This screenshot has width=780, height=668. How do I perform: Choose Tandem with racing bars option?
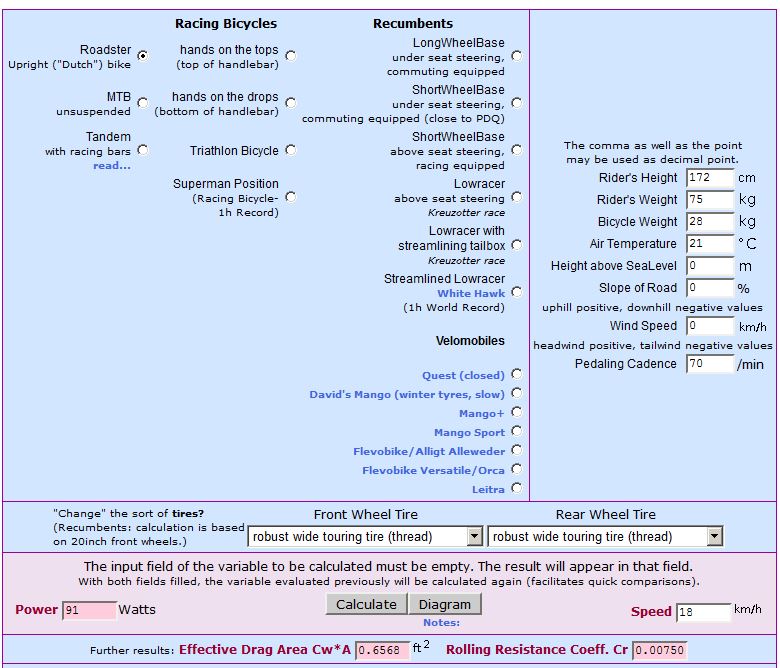pyautogui.click(x=143, y=150)
